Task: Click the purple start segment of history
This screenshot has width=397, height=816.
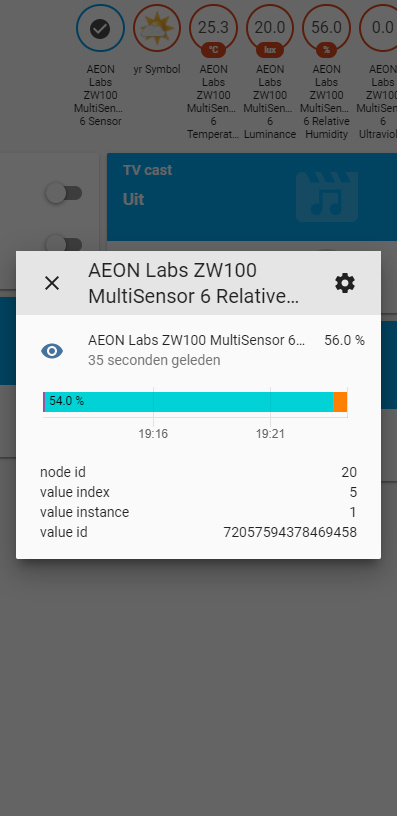Action: 44,402
